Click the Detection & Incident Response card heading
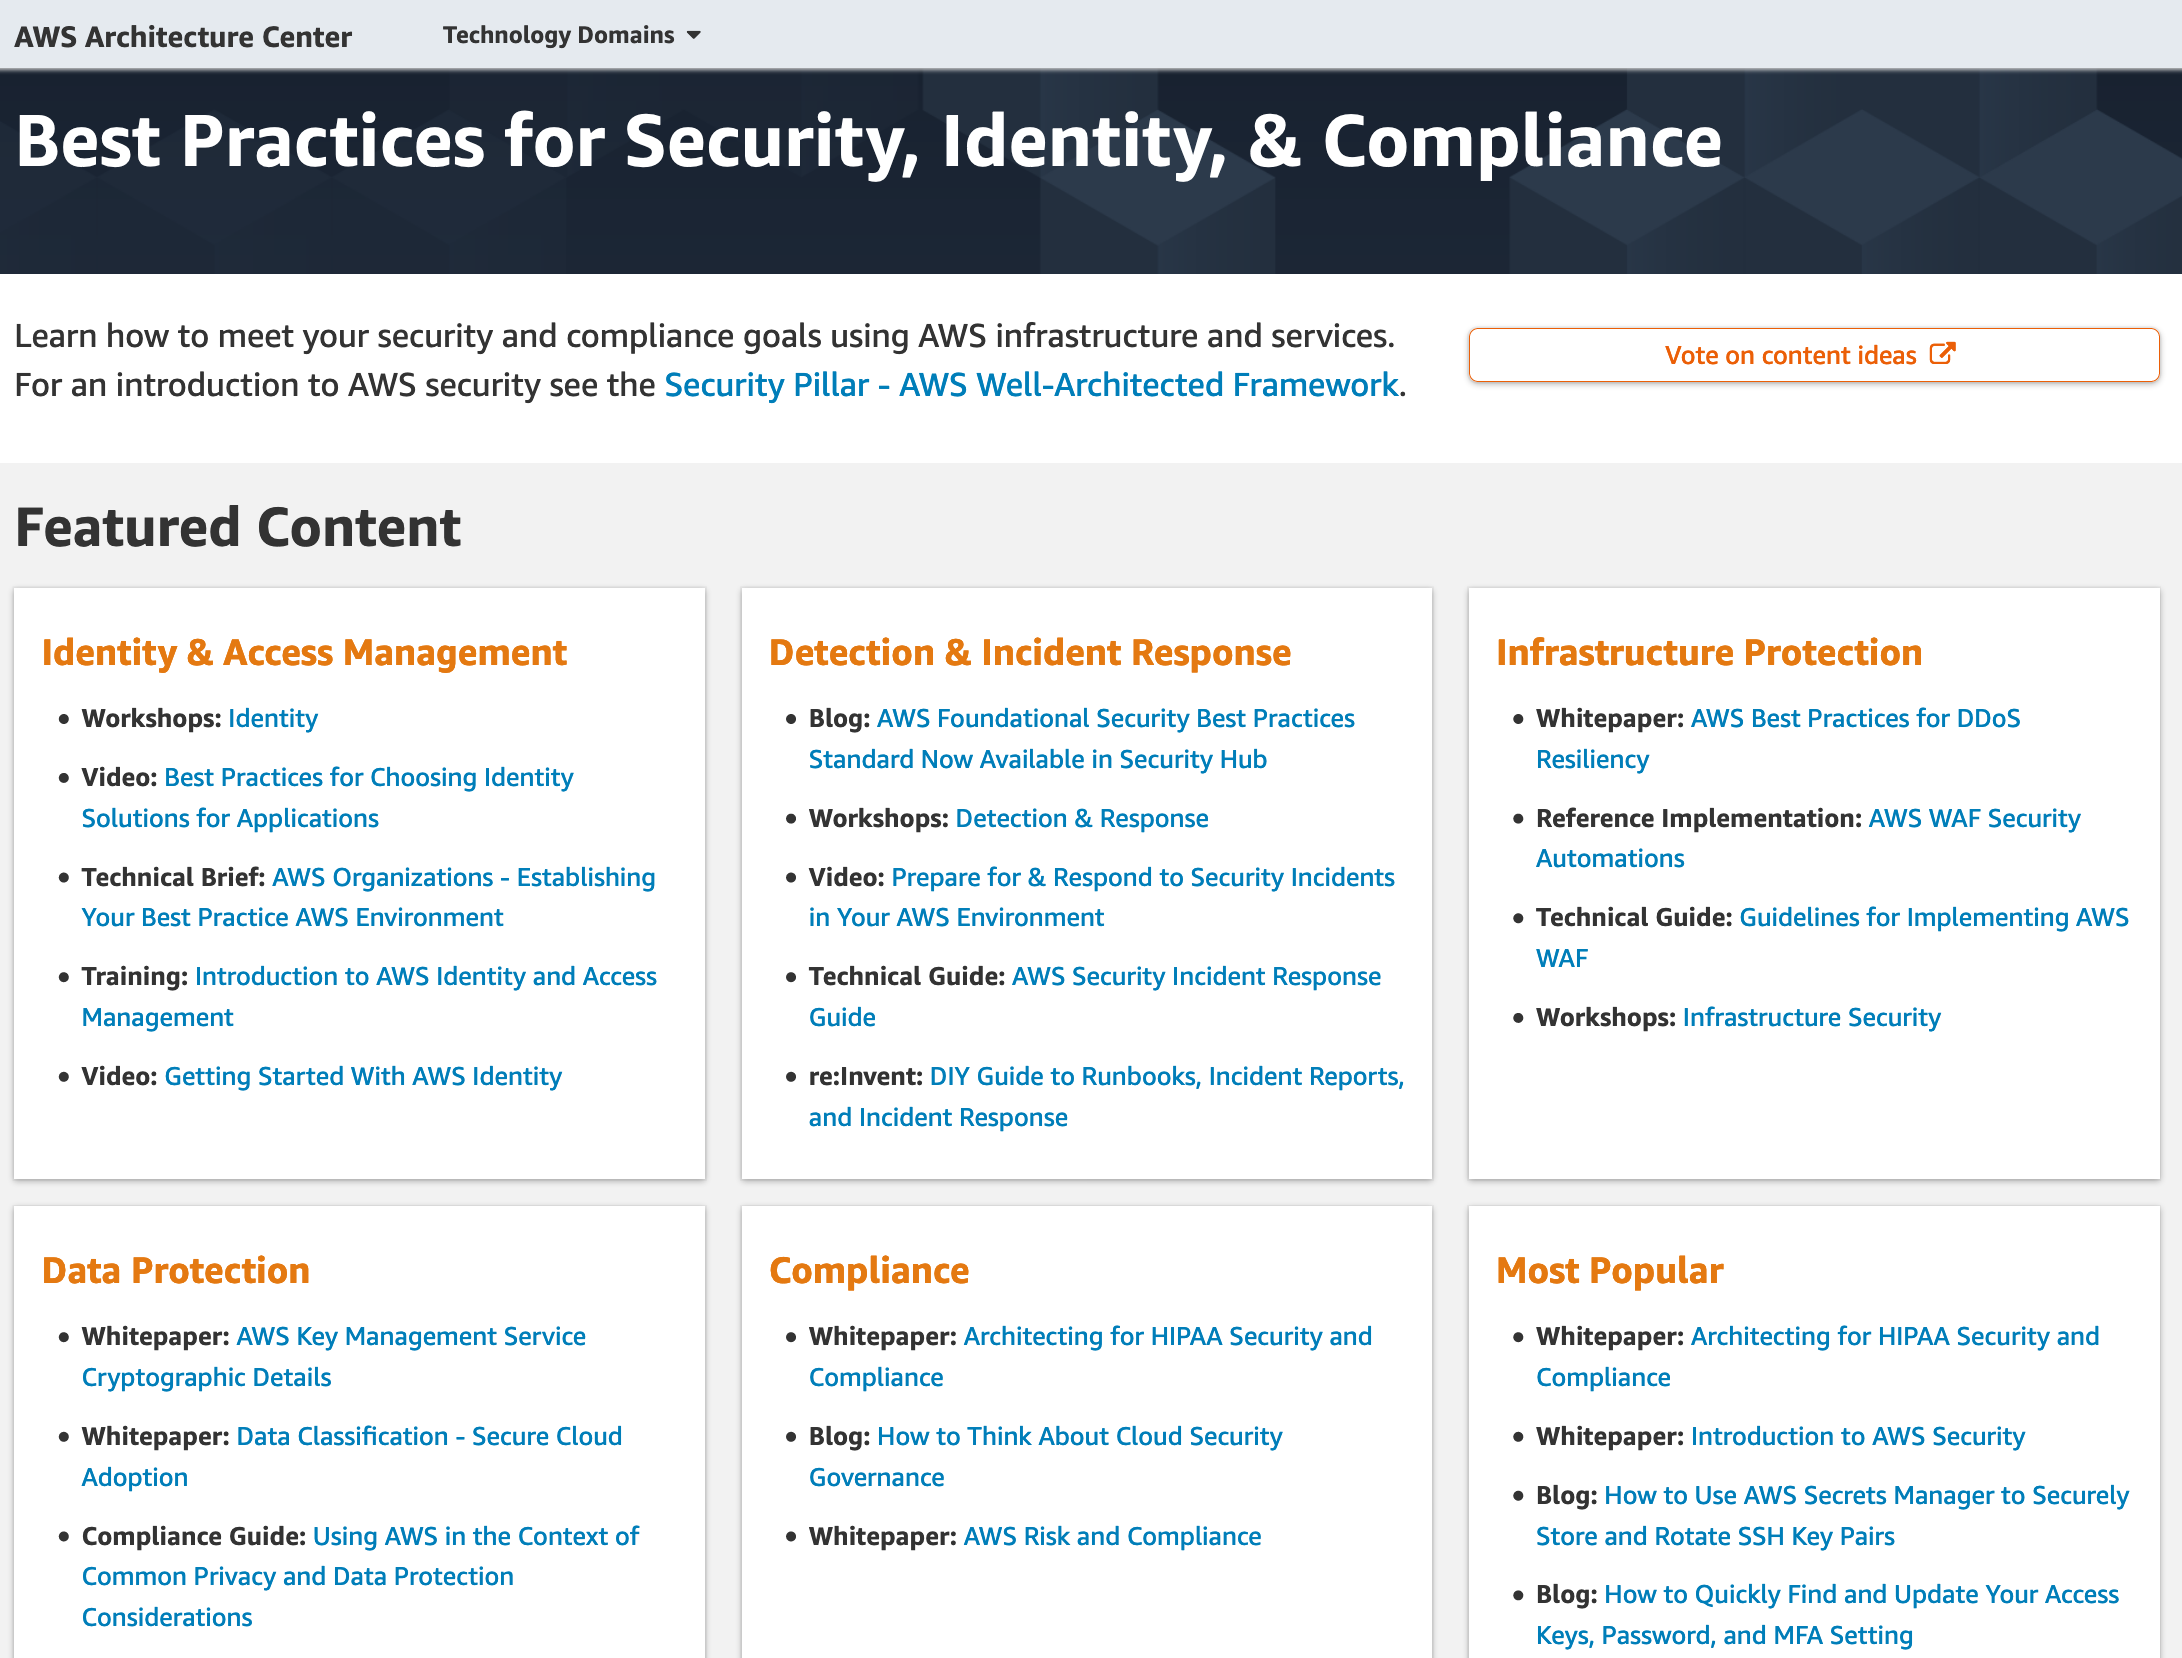This screenshot has width=2182, height=1658. tap(1030, 653)
